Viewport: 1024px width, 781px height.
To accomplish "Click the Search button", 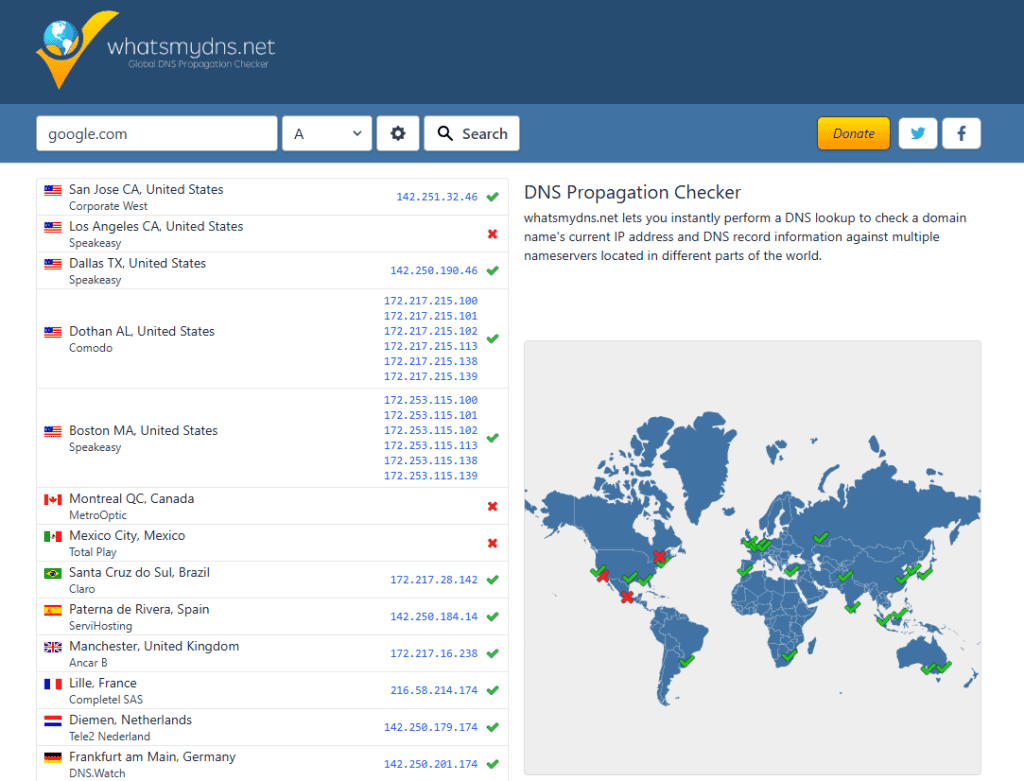I will point(472,133).
